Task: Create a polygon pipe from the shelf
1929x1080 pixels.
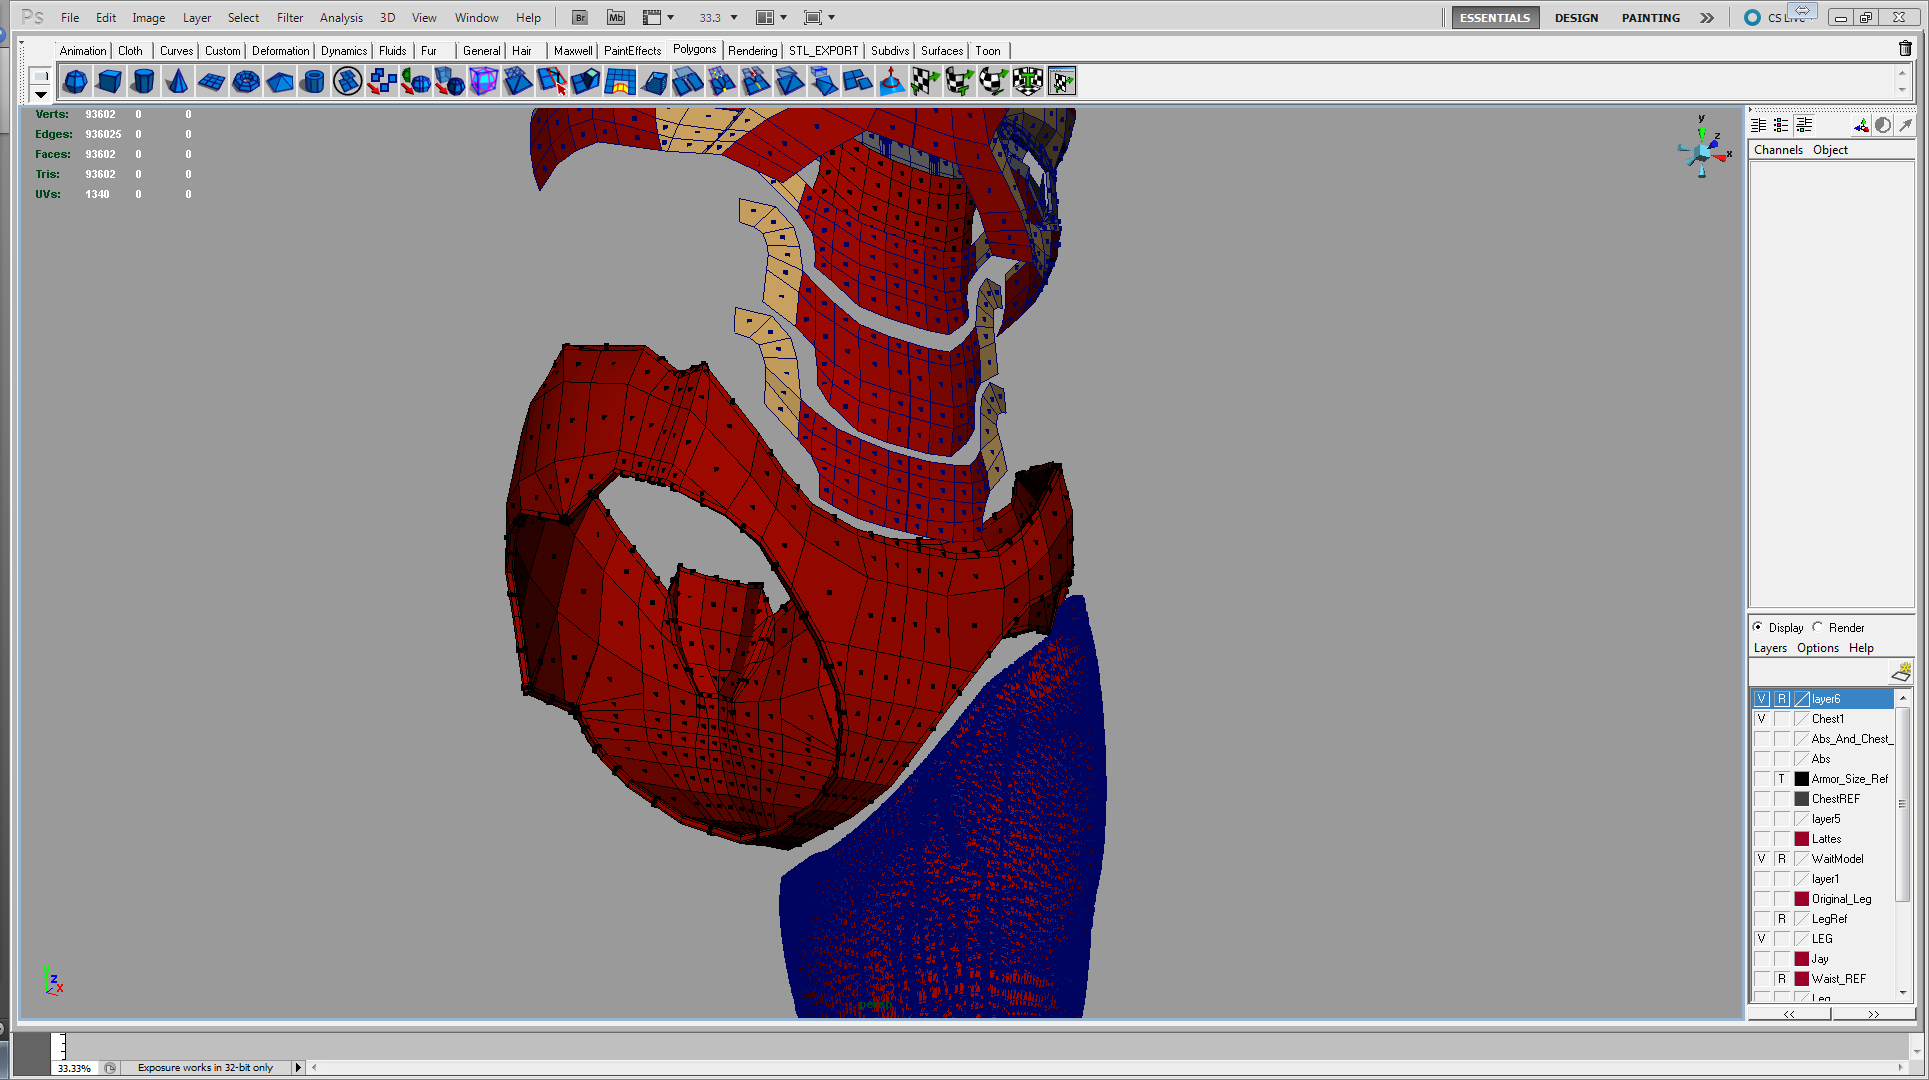Action: (314, 82)
